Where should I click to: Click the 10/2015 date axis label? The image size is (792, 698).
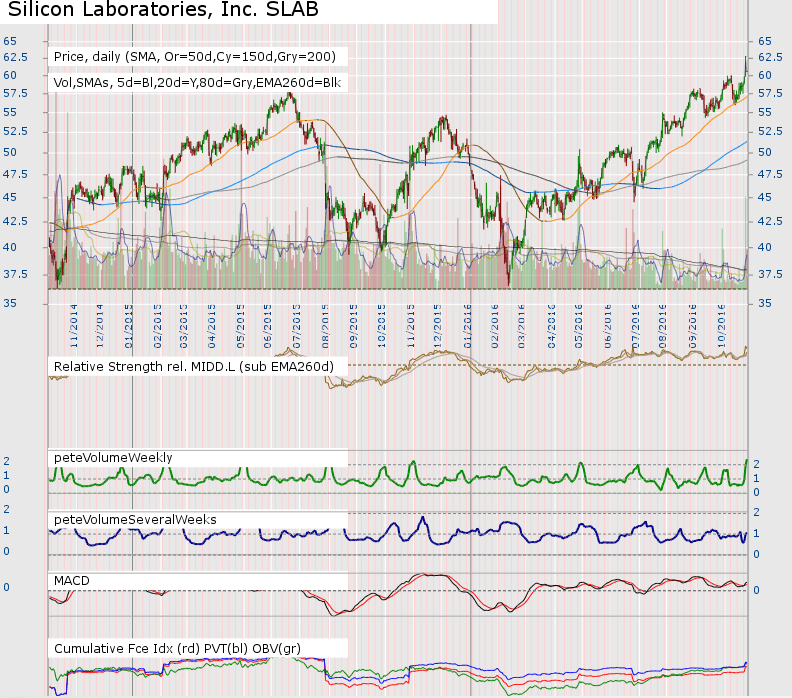382,326
